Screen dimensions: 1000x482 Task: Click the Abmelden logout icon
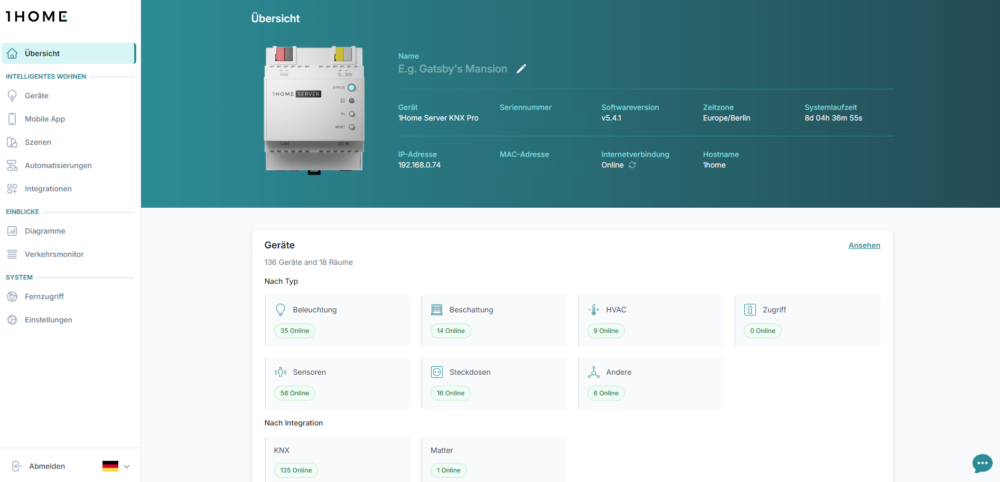tap(17, 466)
